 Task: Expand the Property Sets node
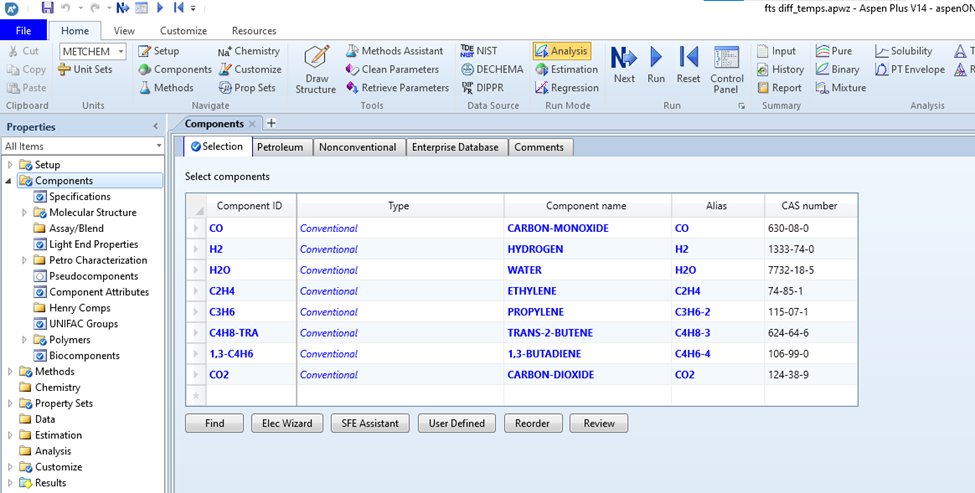click(x=9, y=403)
